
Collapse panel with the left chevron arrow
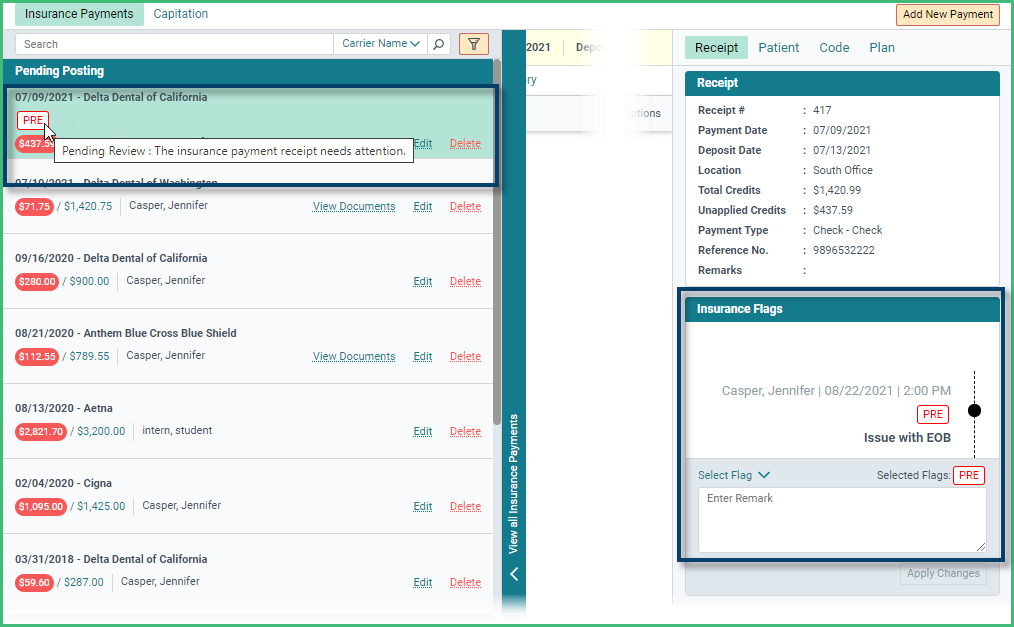tap(514, 574)
